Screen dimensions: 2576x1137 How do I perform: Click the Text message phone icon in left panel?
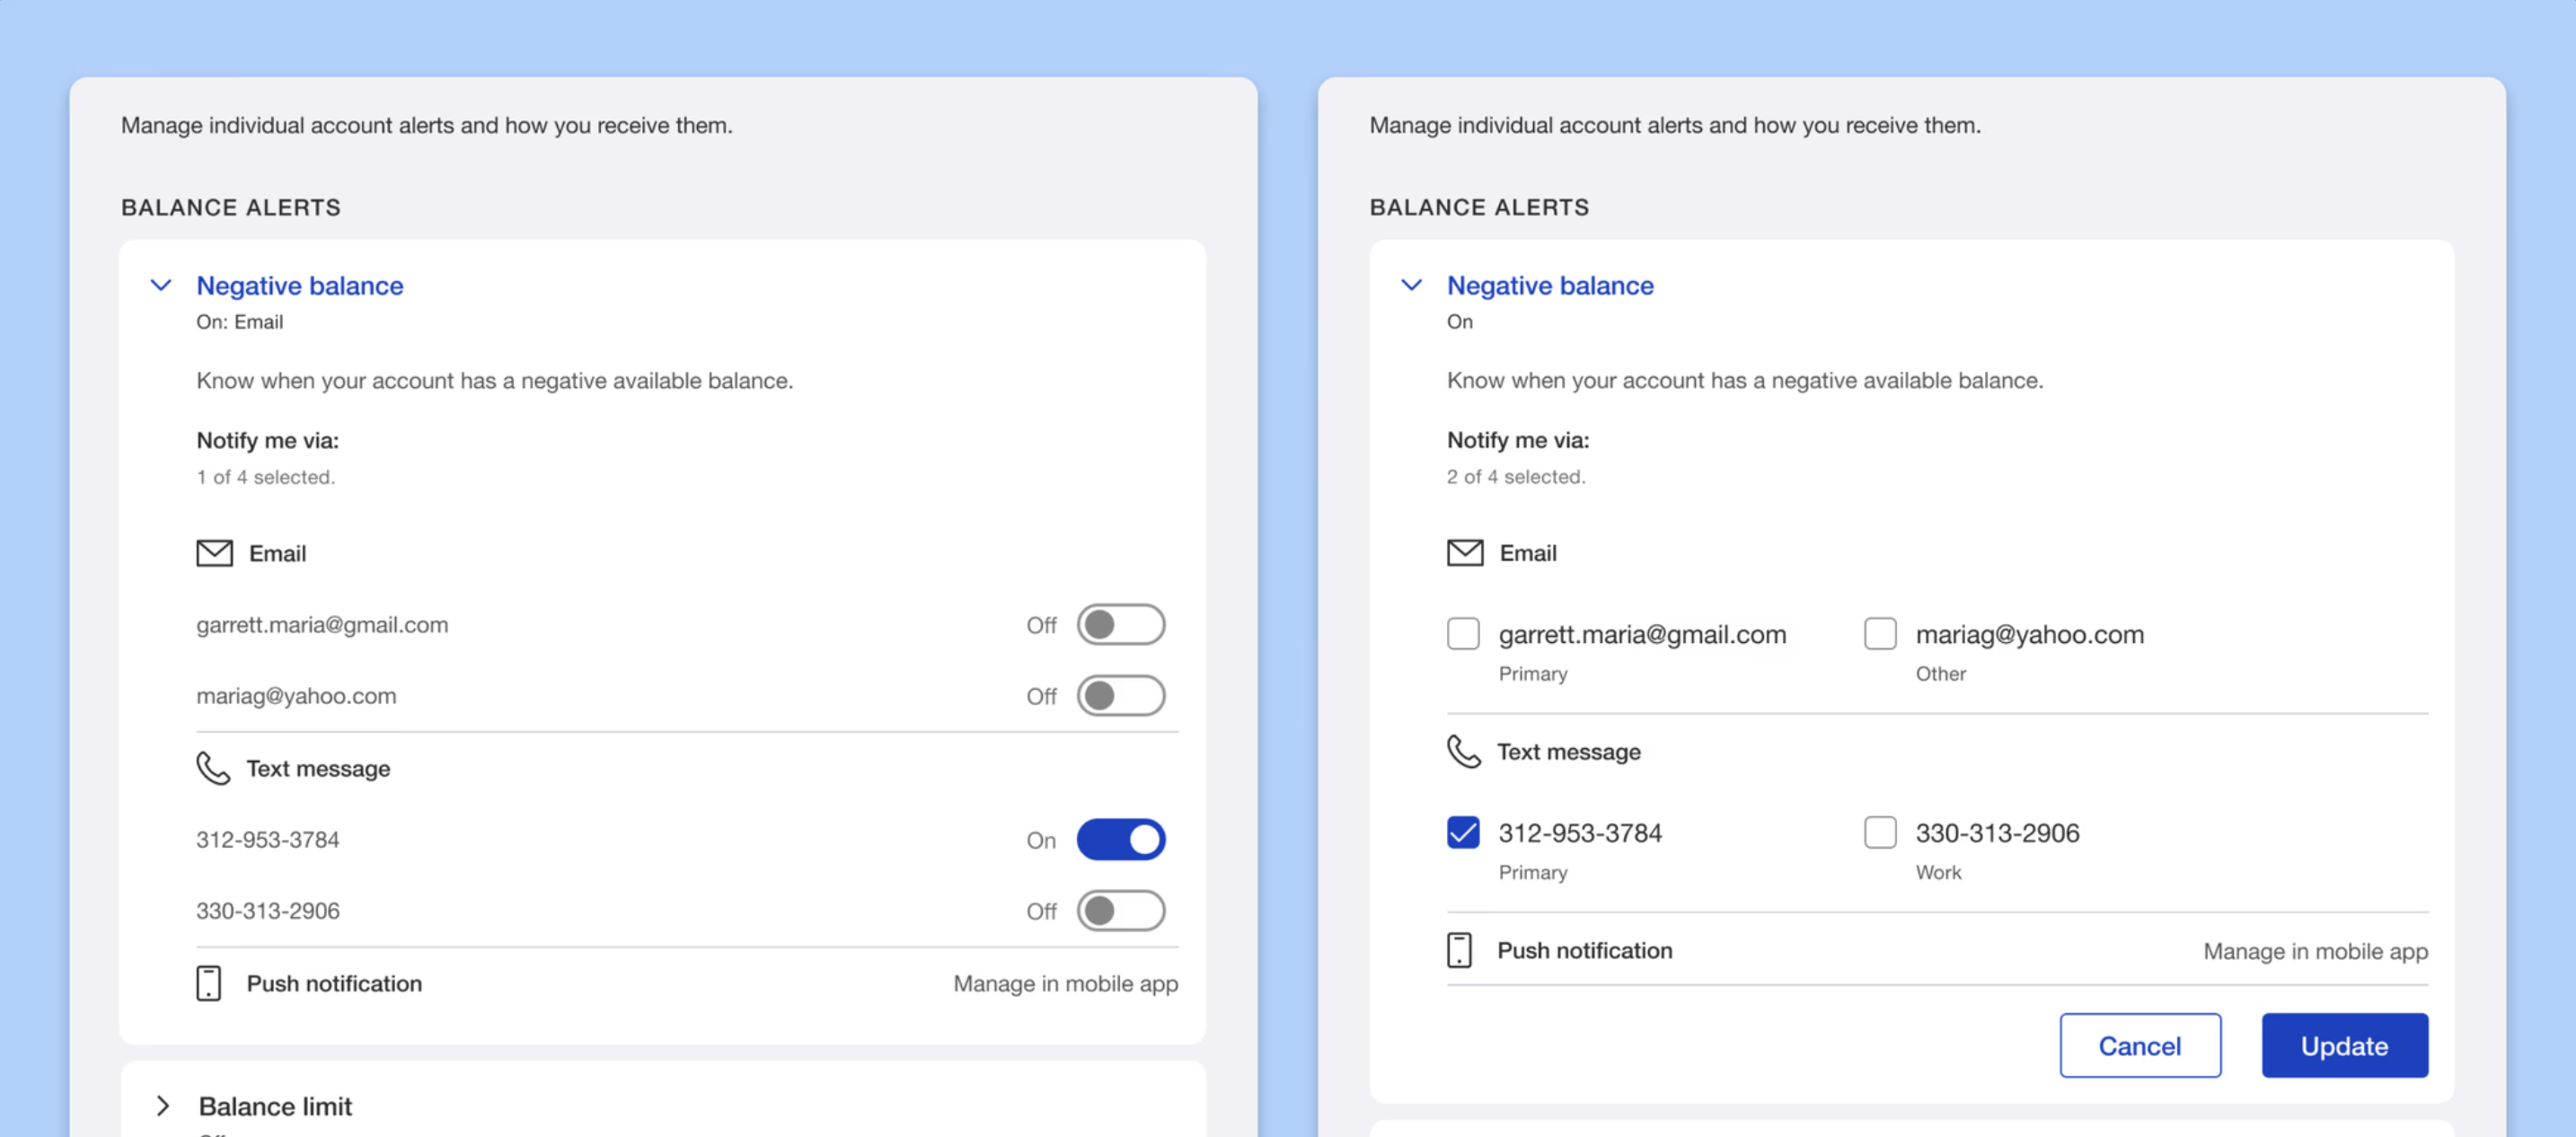[x=212, y=768]
